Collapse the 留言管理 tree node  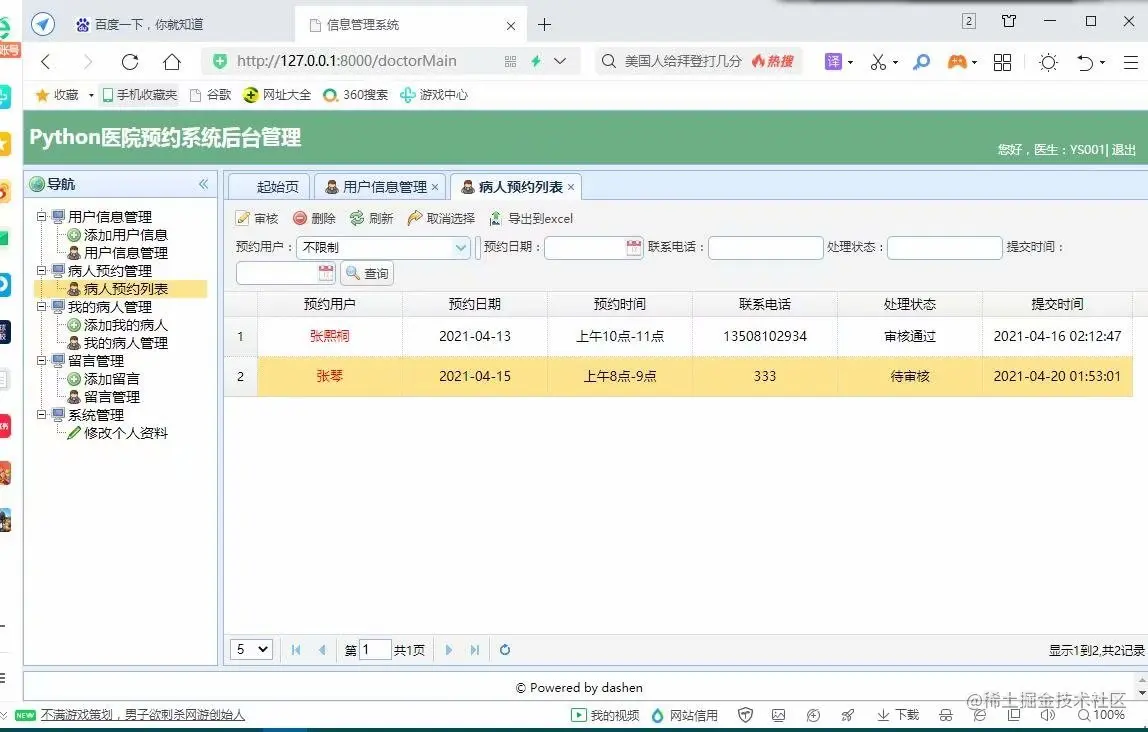pyautogui.click(x=42, y=360)
